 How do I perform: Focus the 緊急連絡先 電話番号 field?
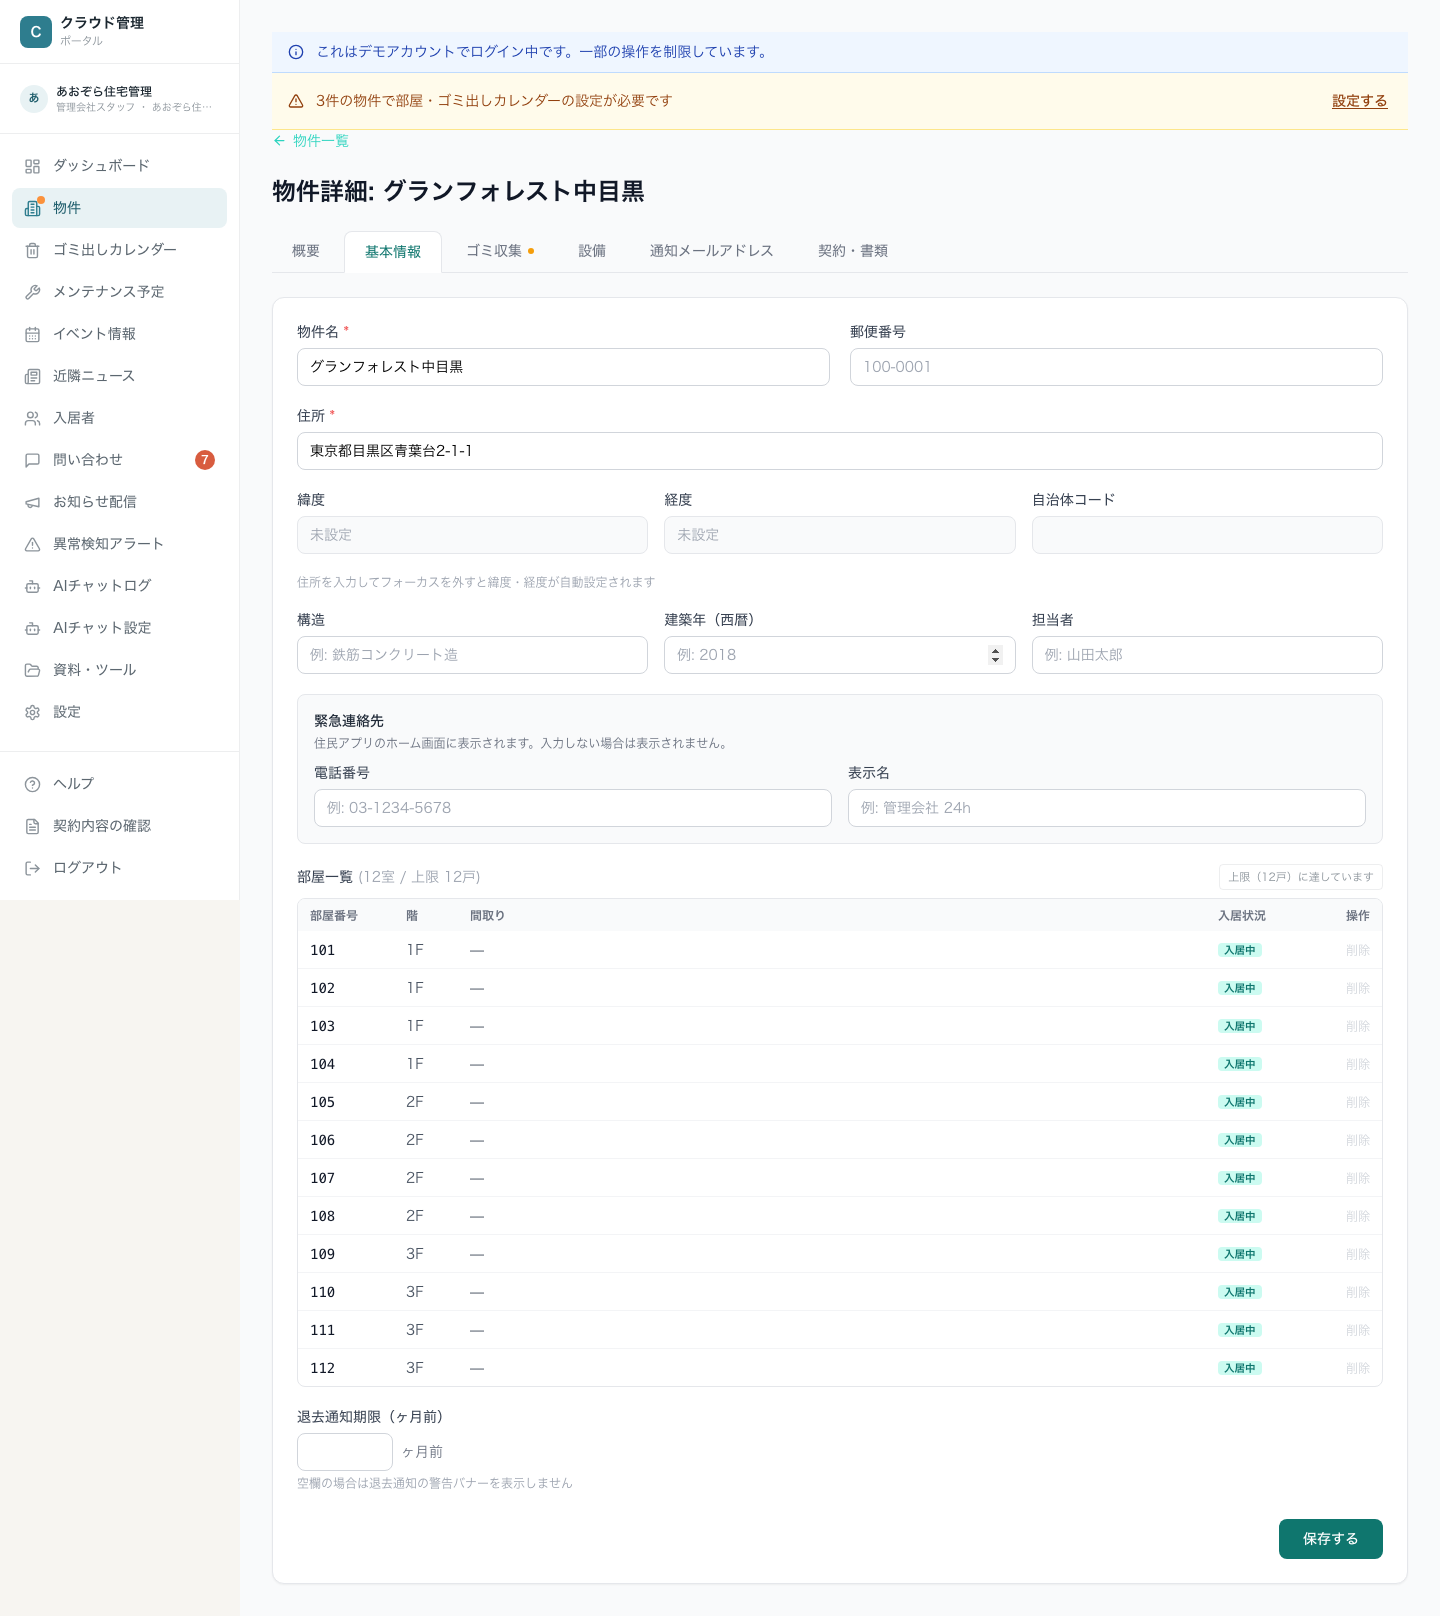point(573,808)
